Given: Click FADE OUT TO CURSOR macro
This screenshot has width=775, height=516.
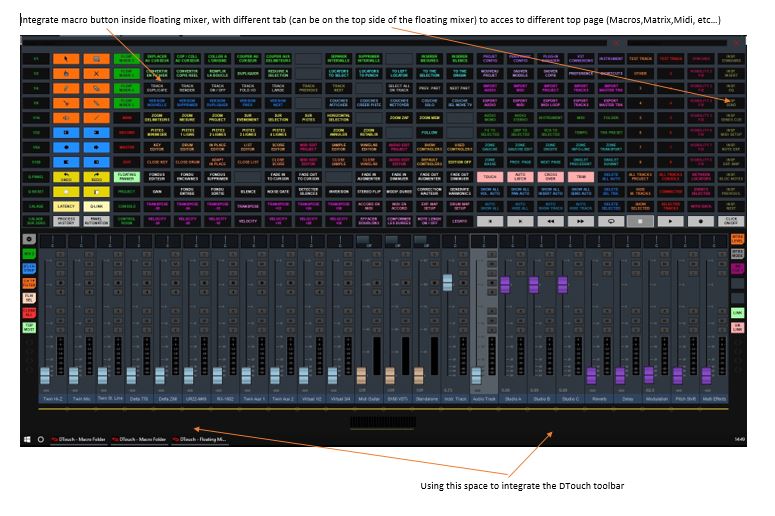Looking at the screenshot, I should [308, 177].
